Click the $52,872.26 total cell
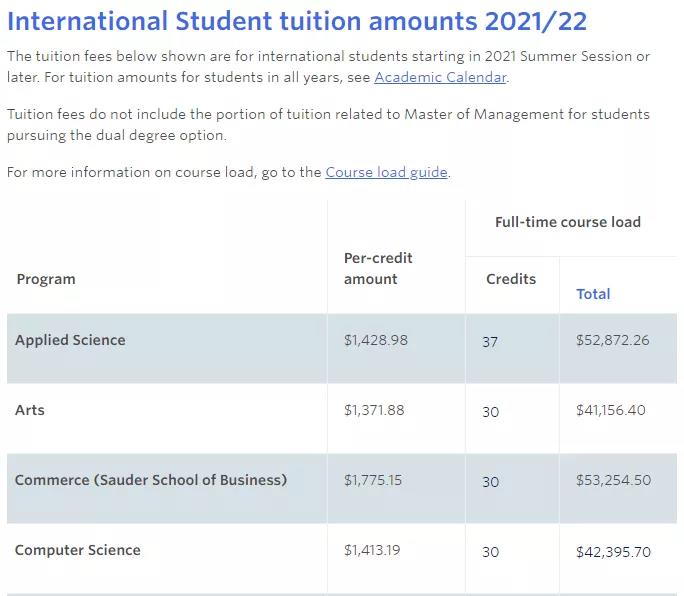Screen dimensions: 684x596 coord(613,340)
